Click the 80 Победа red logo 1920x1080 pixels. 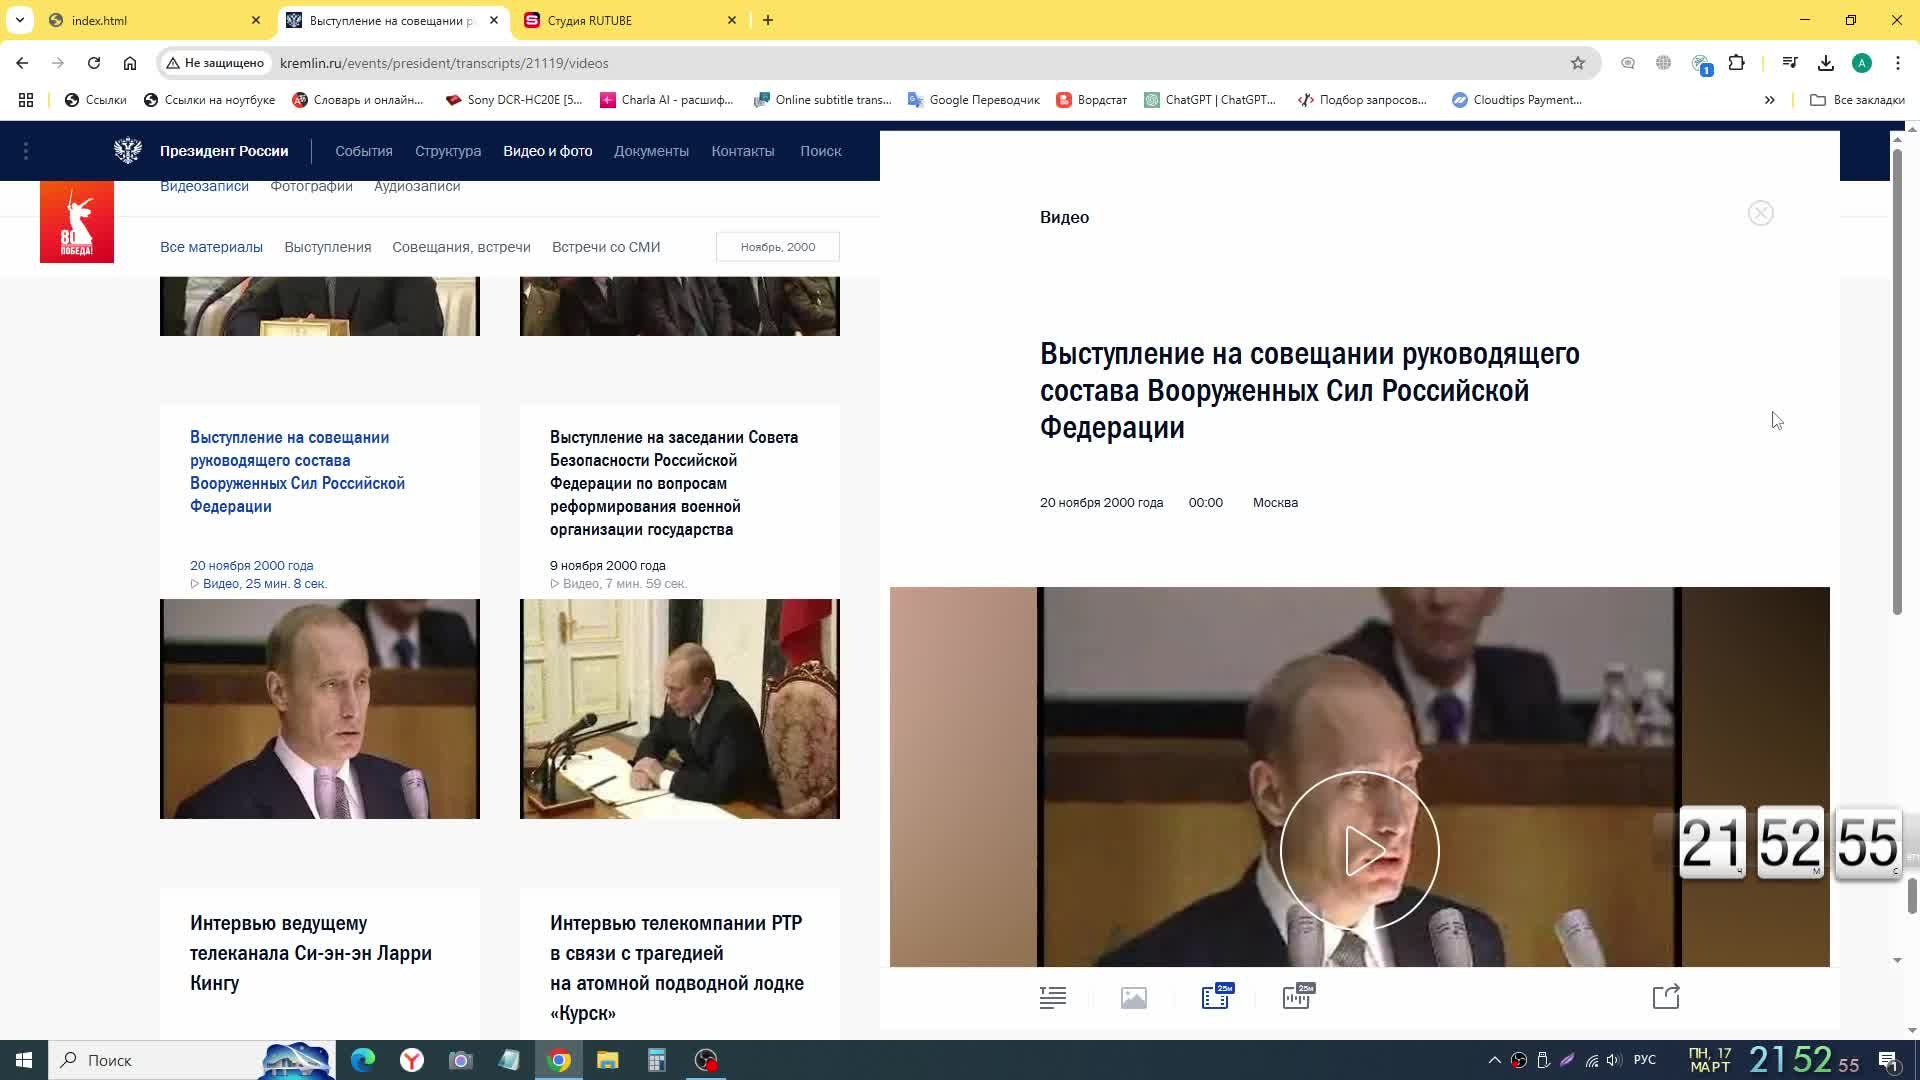77,222
